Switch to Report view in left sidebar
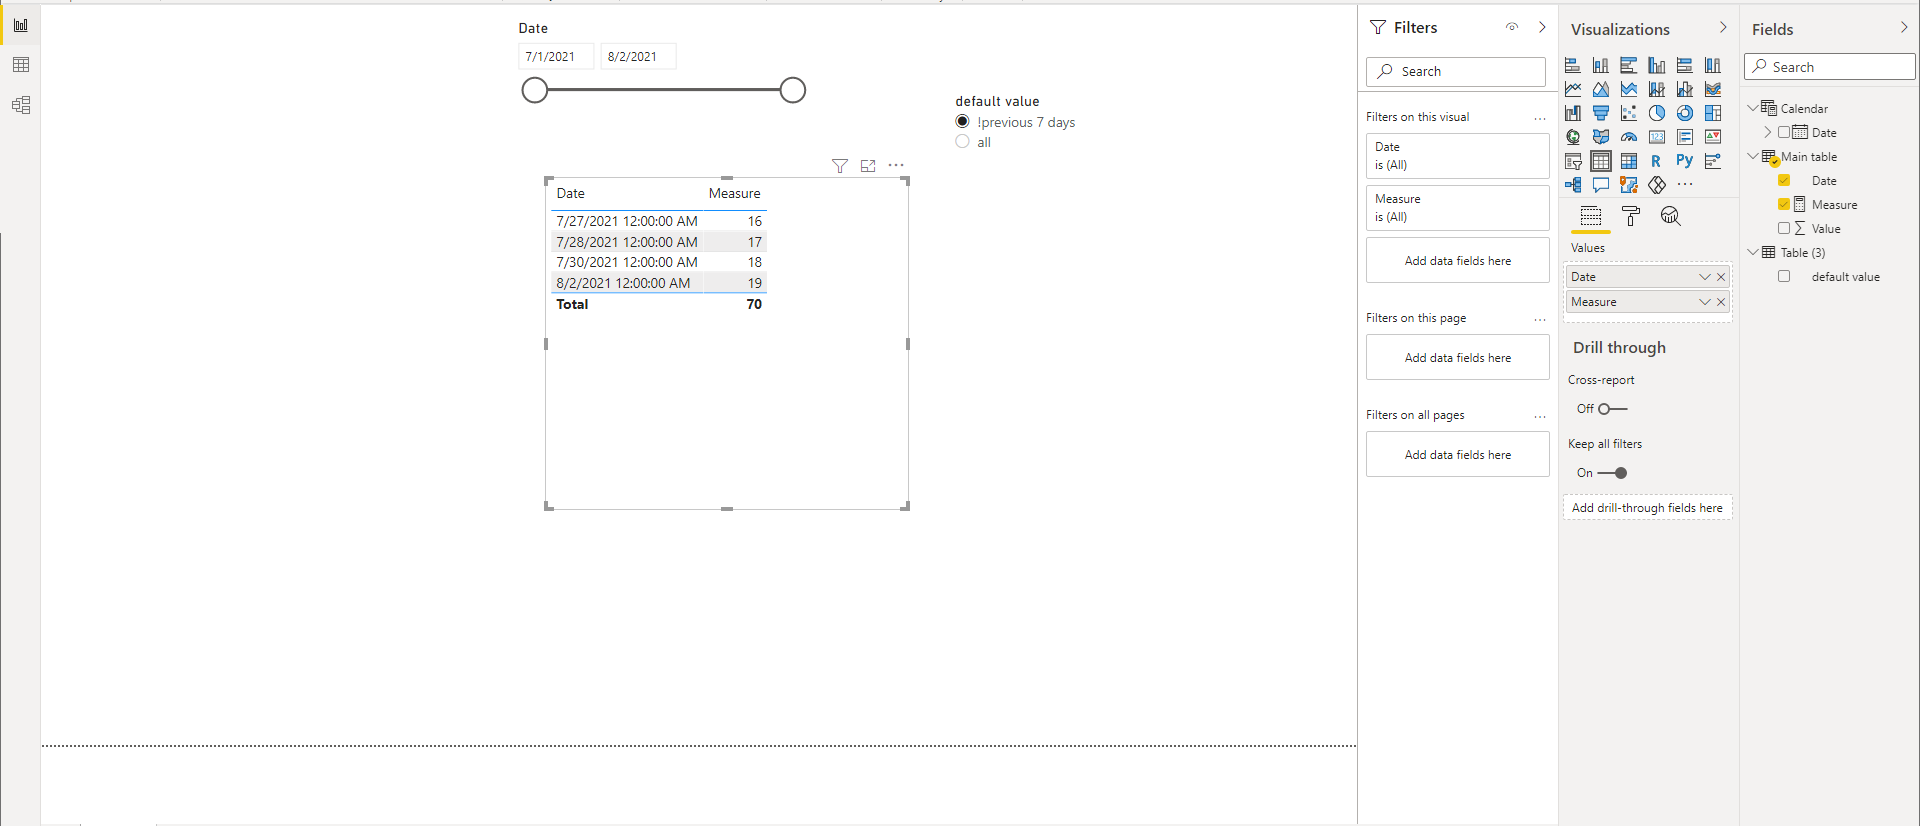This screenshot has height=826, width=1920. tap(21, 25)
